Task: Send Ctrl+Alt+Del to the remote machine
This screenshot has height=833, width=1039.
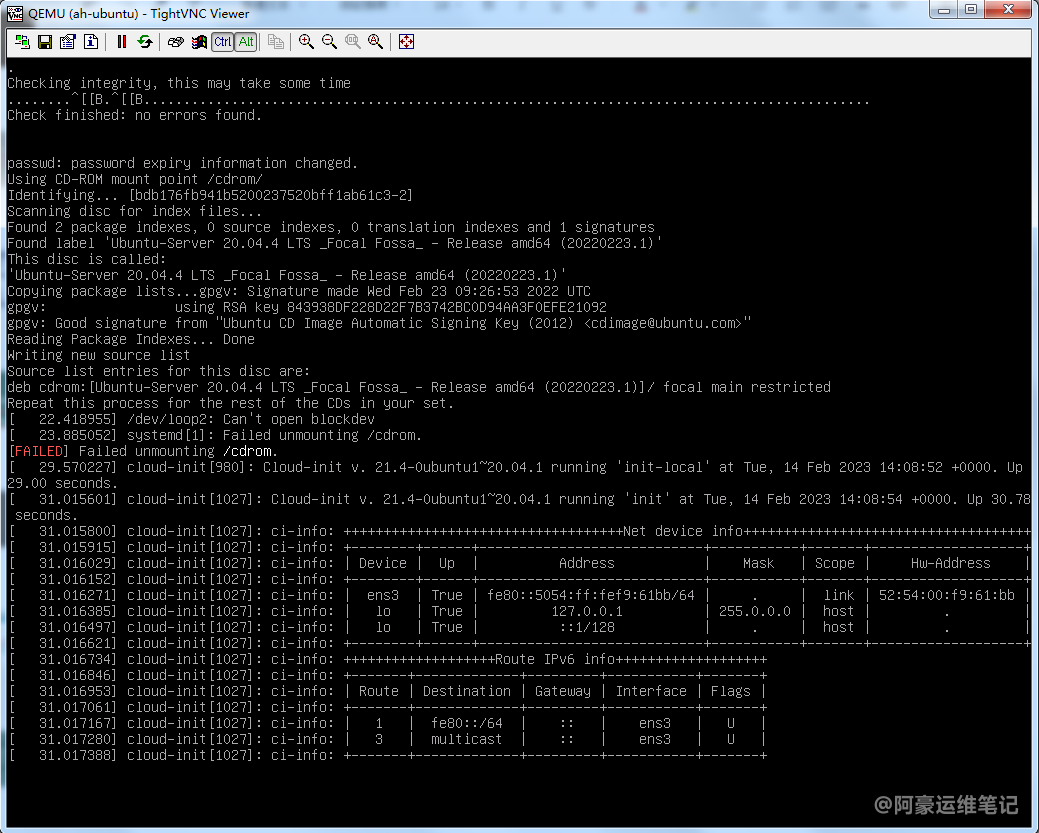Action: tap(176, 42)
